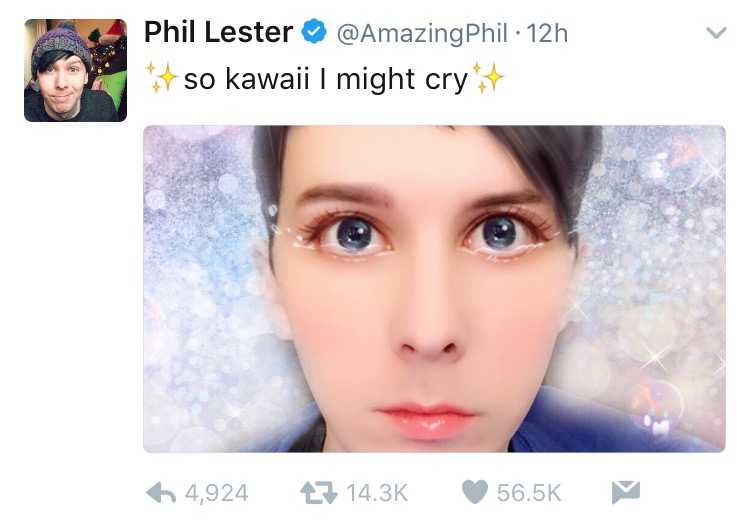Like the tweet with the heart icon
Screen dimensions: 750x525
478,492
